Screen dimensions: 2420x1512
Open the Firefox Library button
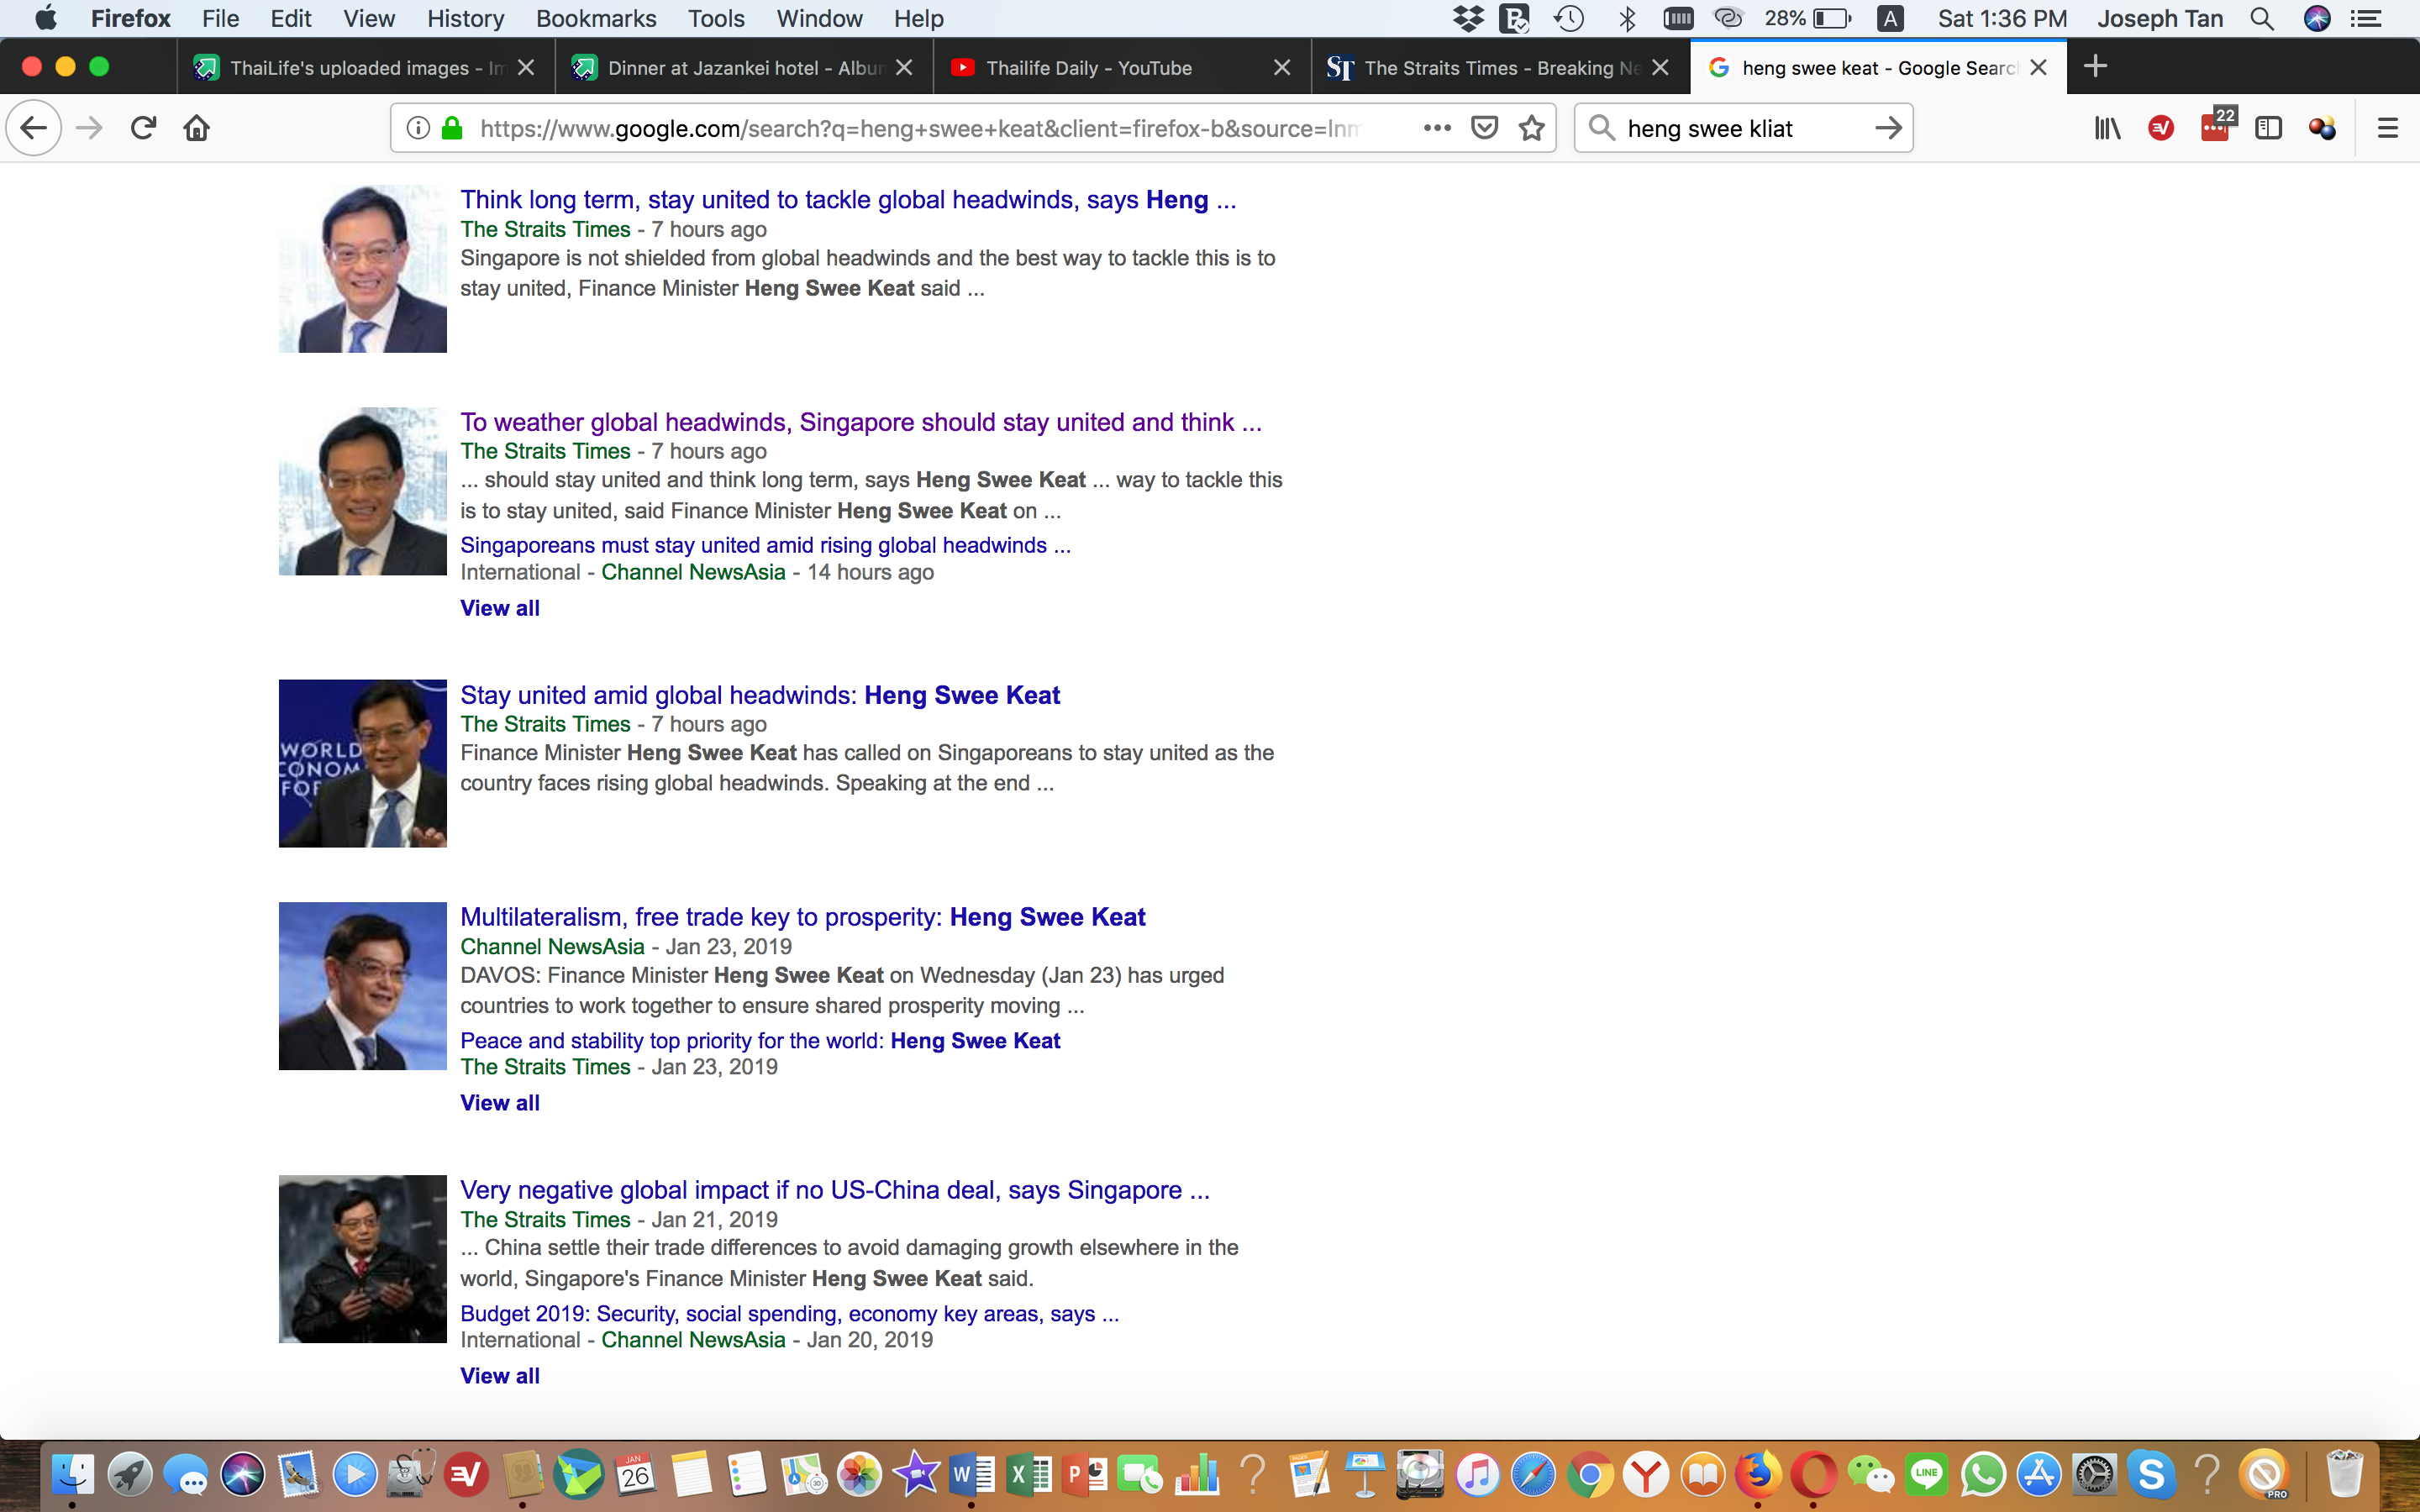click(2107, 128)
